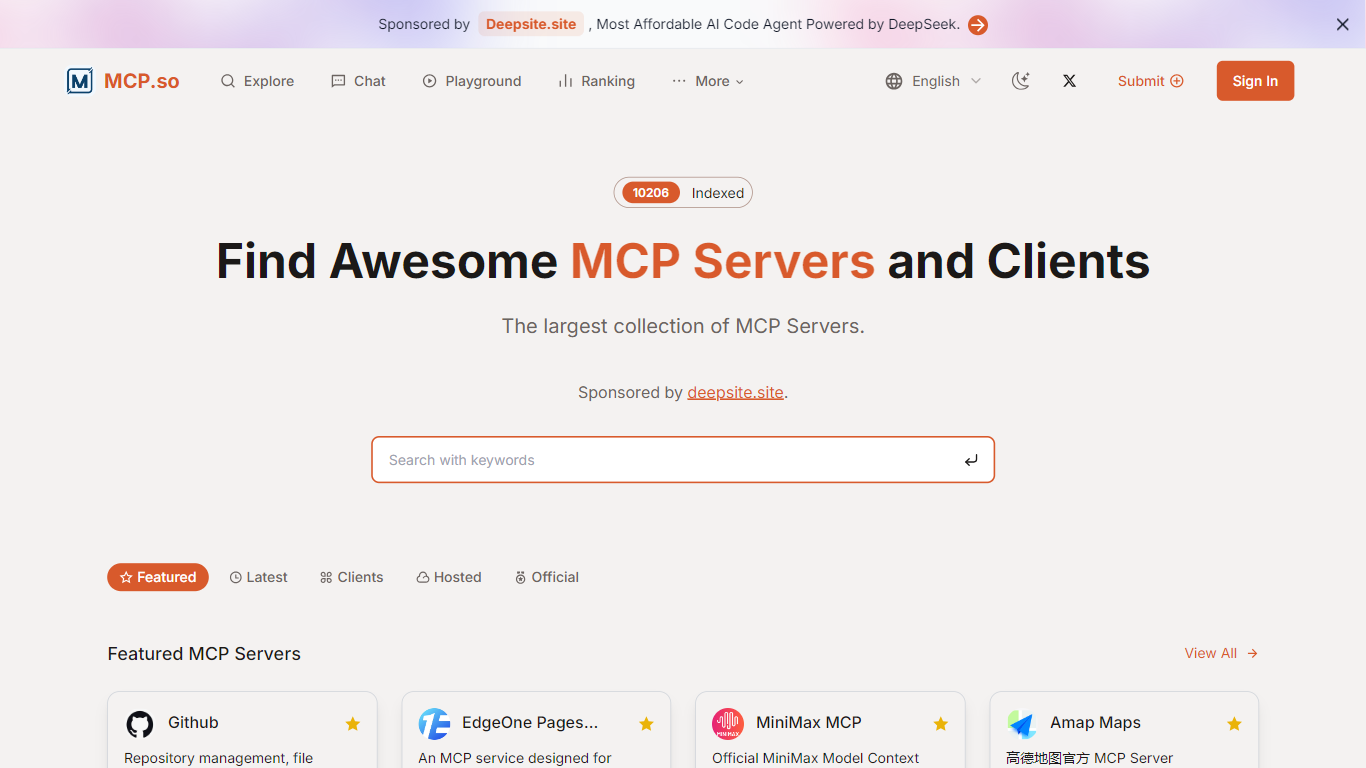Click the star on EdgeOne Pages card
This screenshot has width=1366, height=768.
[x=647, y=724]
